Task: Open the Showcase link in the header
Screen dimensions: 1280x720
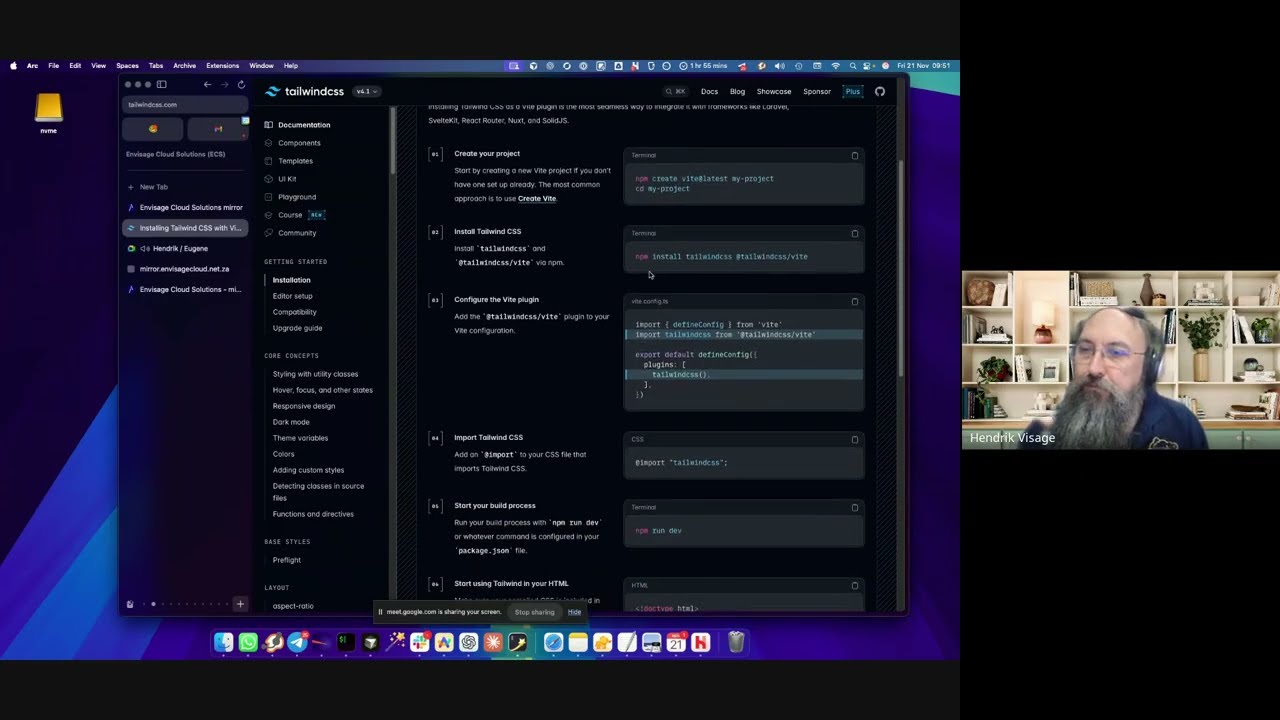Action: click(774, 91)
